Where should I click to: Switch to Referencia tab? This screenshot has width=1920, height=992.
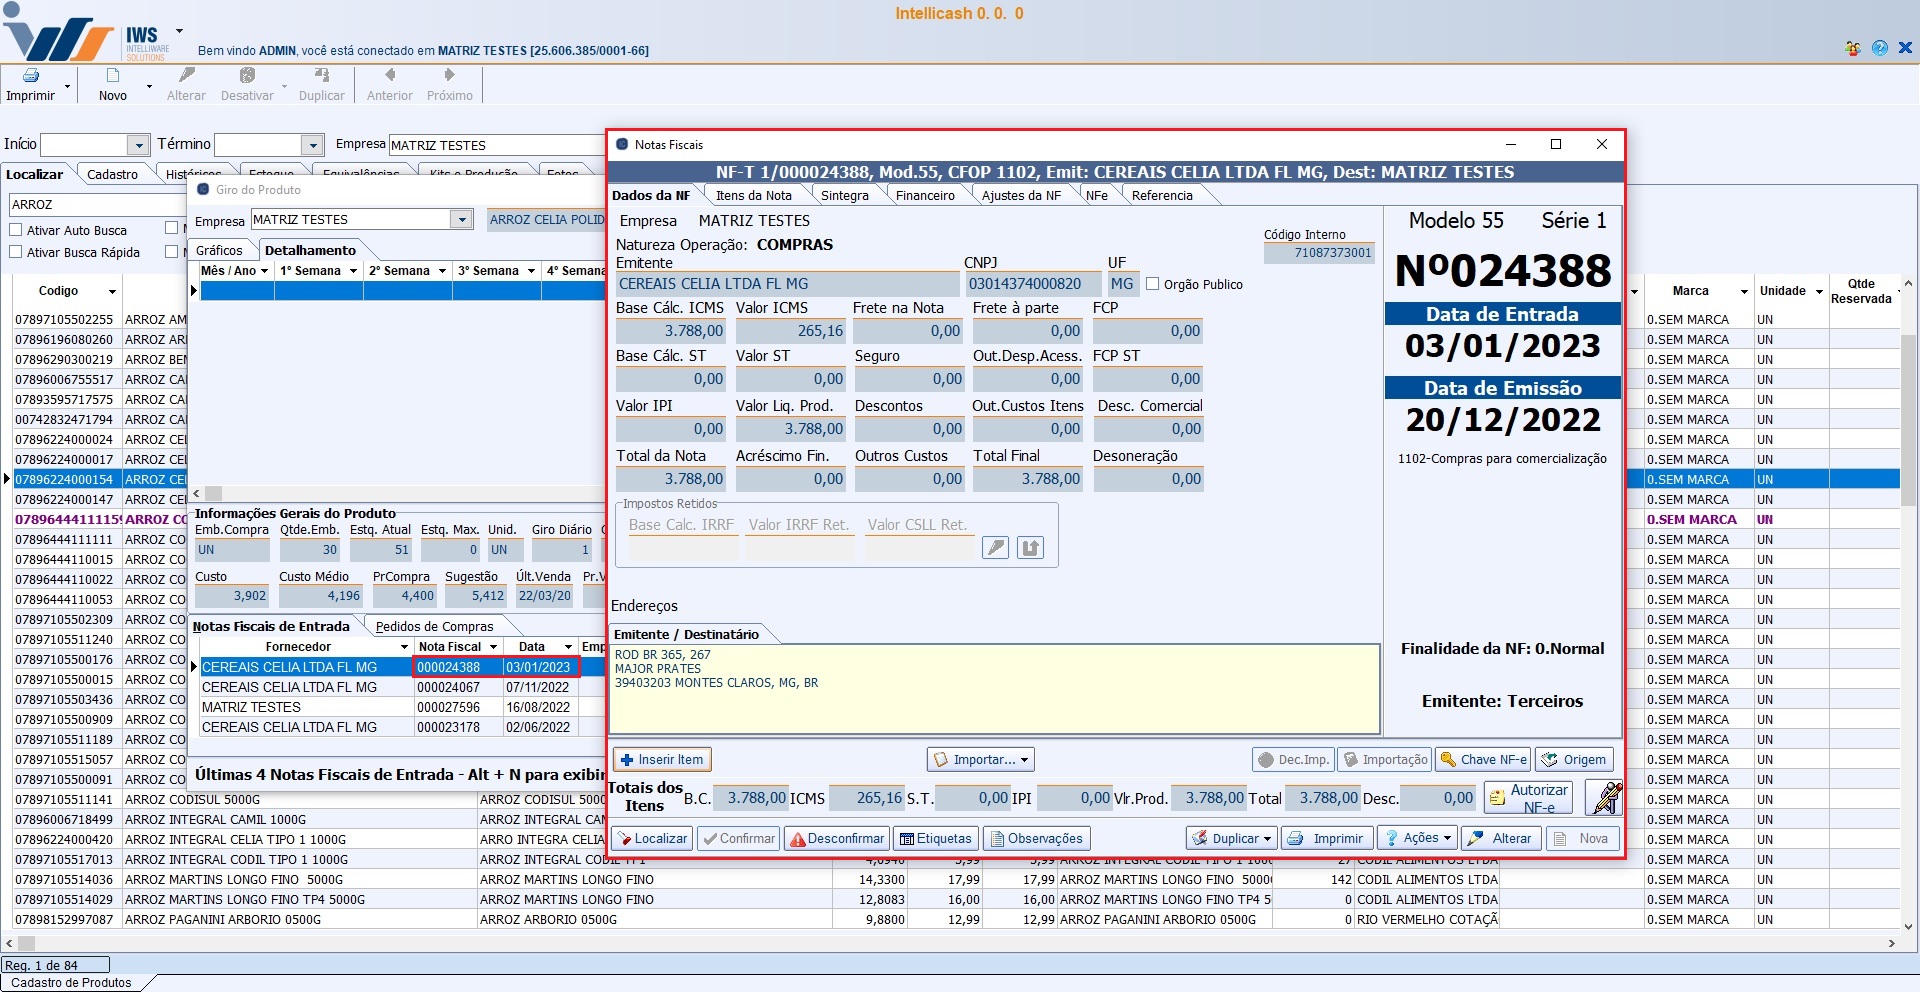(1162, 195)
